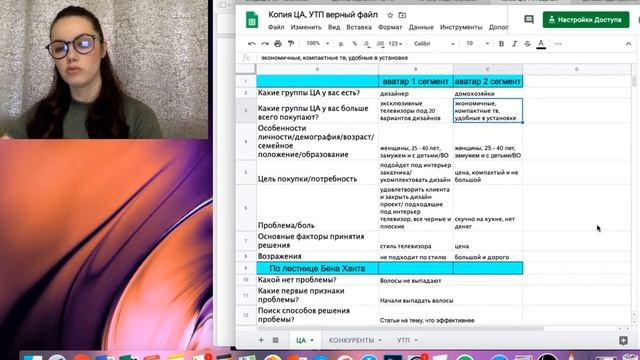Select column B header
This screenshot has width=640, height=360.
[416, 69]
